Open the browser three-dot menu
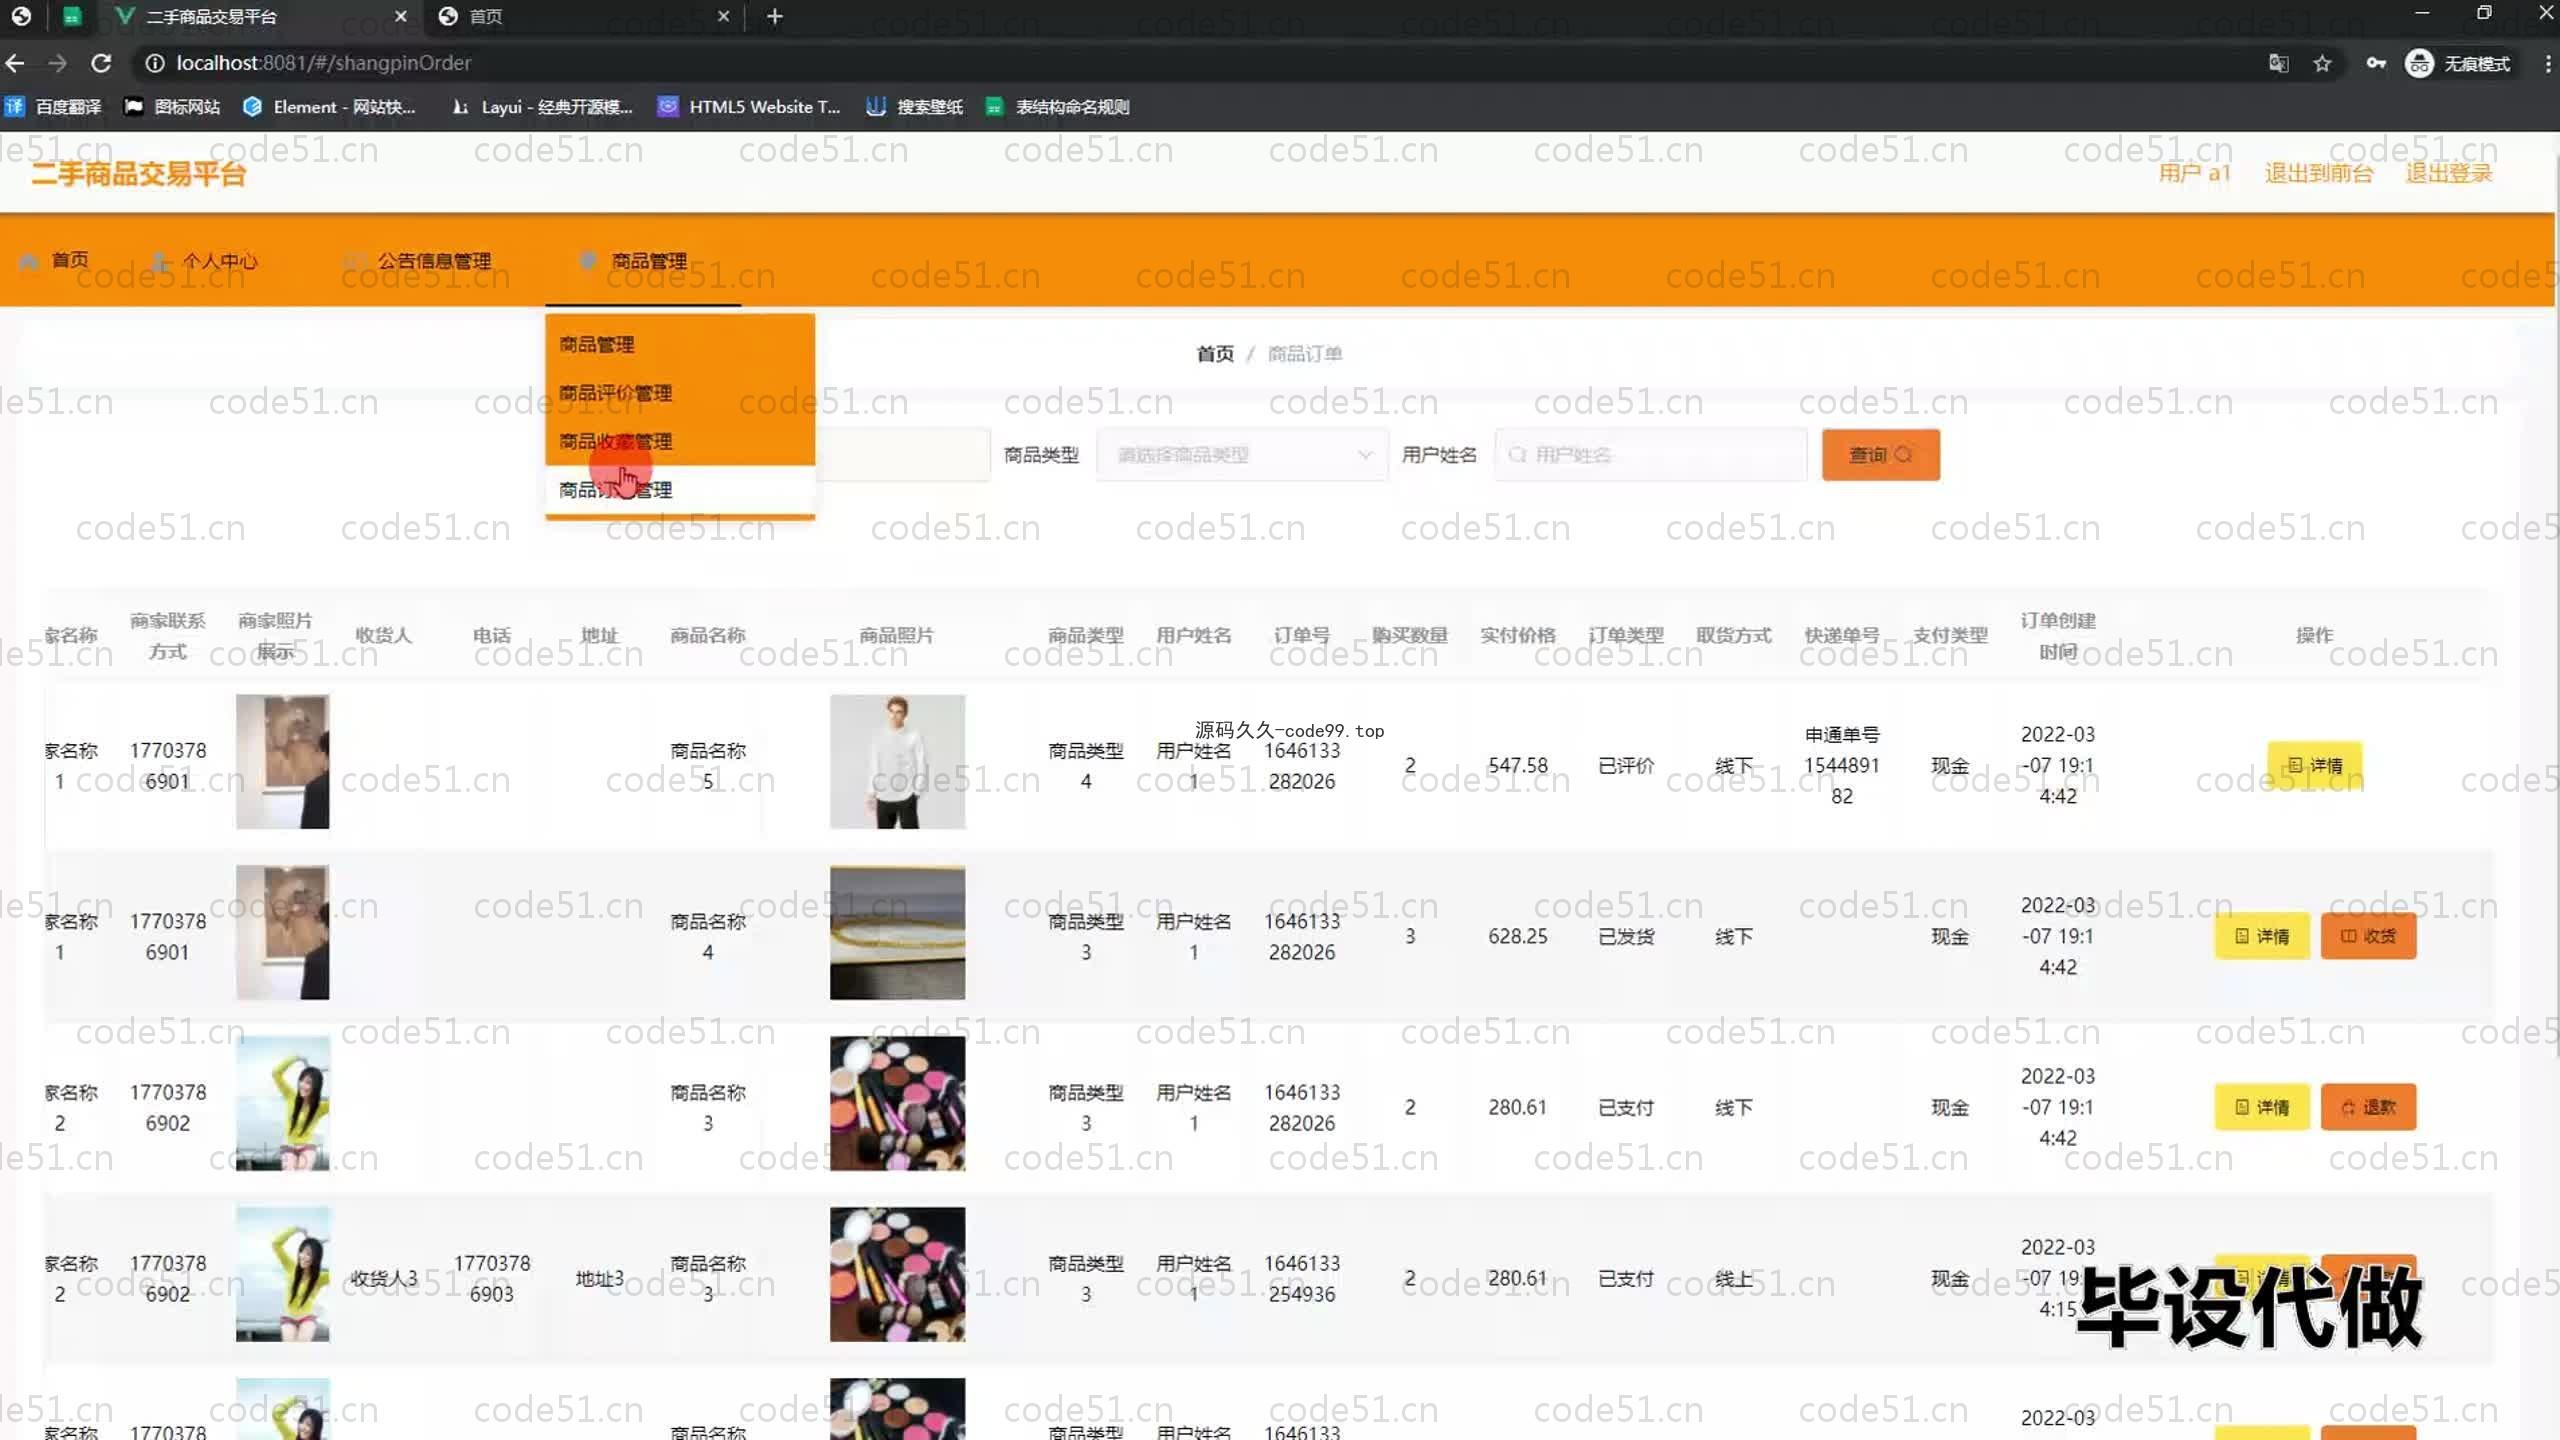The height and width of the screenshot is (1440, 2560). 2547,63
